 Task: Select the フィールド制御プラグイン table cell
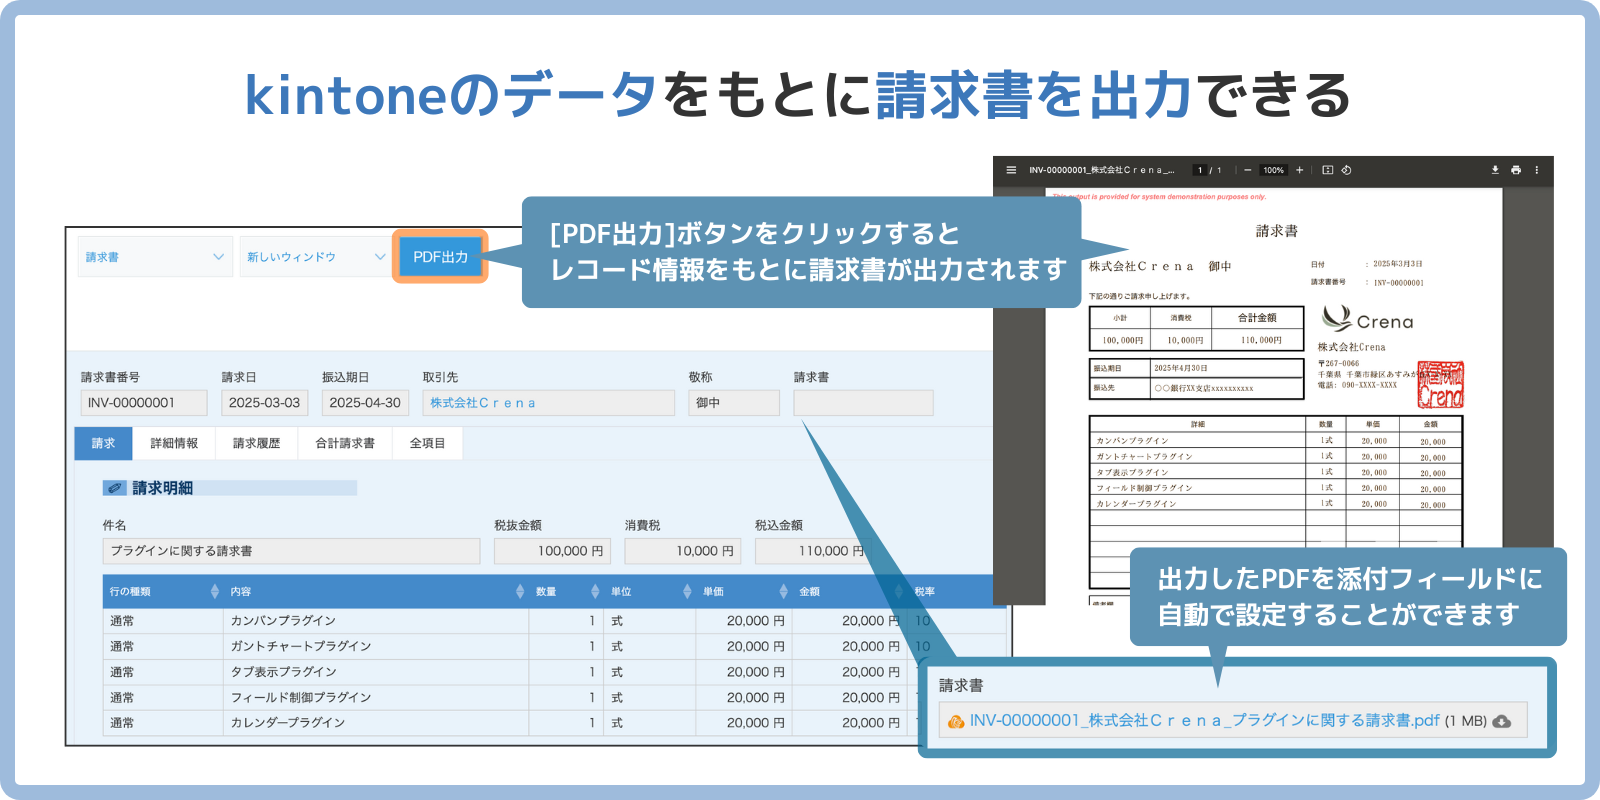pyautogui.click(x=376, y=697)
